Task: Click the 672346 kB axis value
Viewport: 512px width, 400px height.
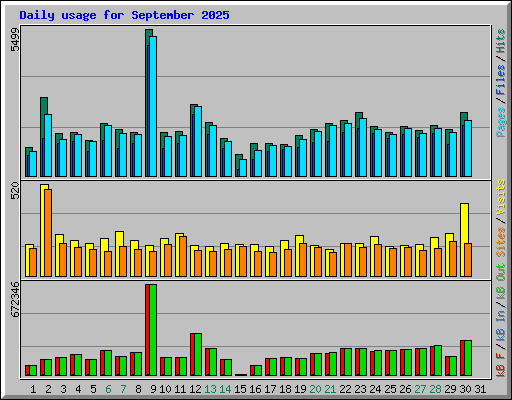Action: 15,299
